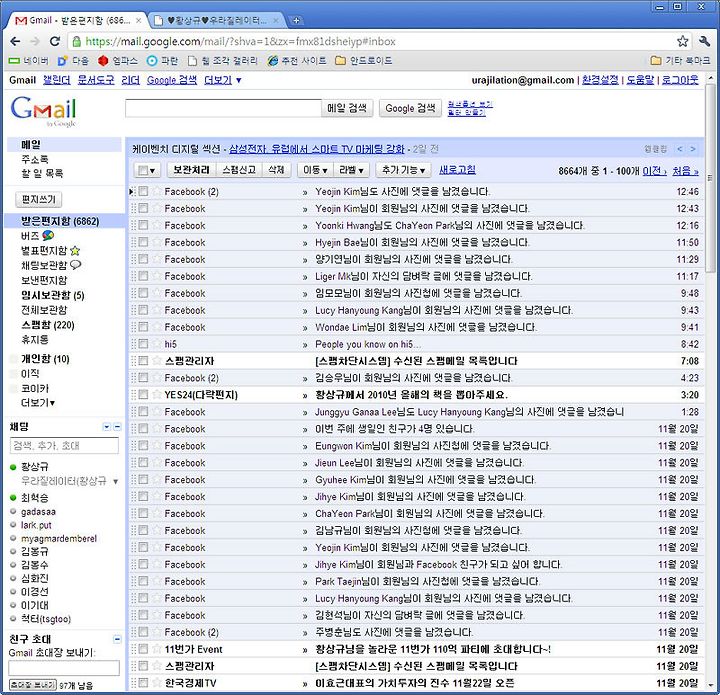Click the 로그아웃 link
720x695 pixels.
pyautogui.click(x=680, y=80)
